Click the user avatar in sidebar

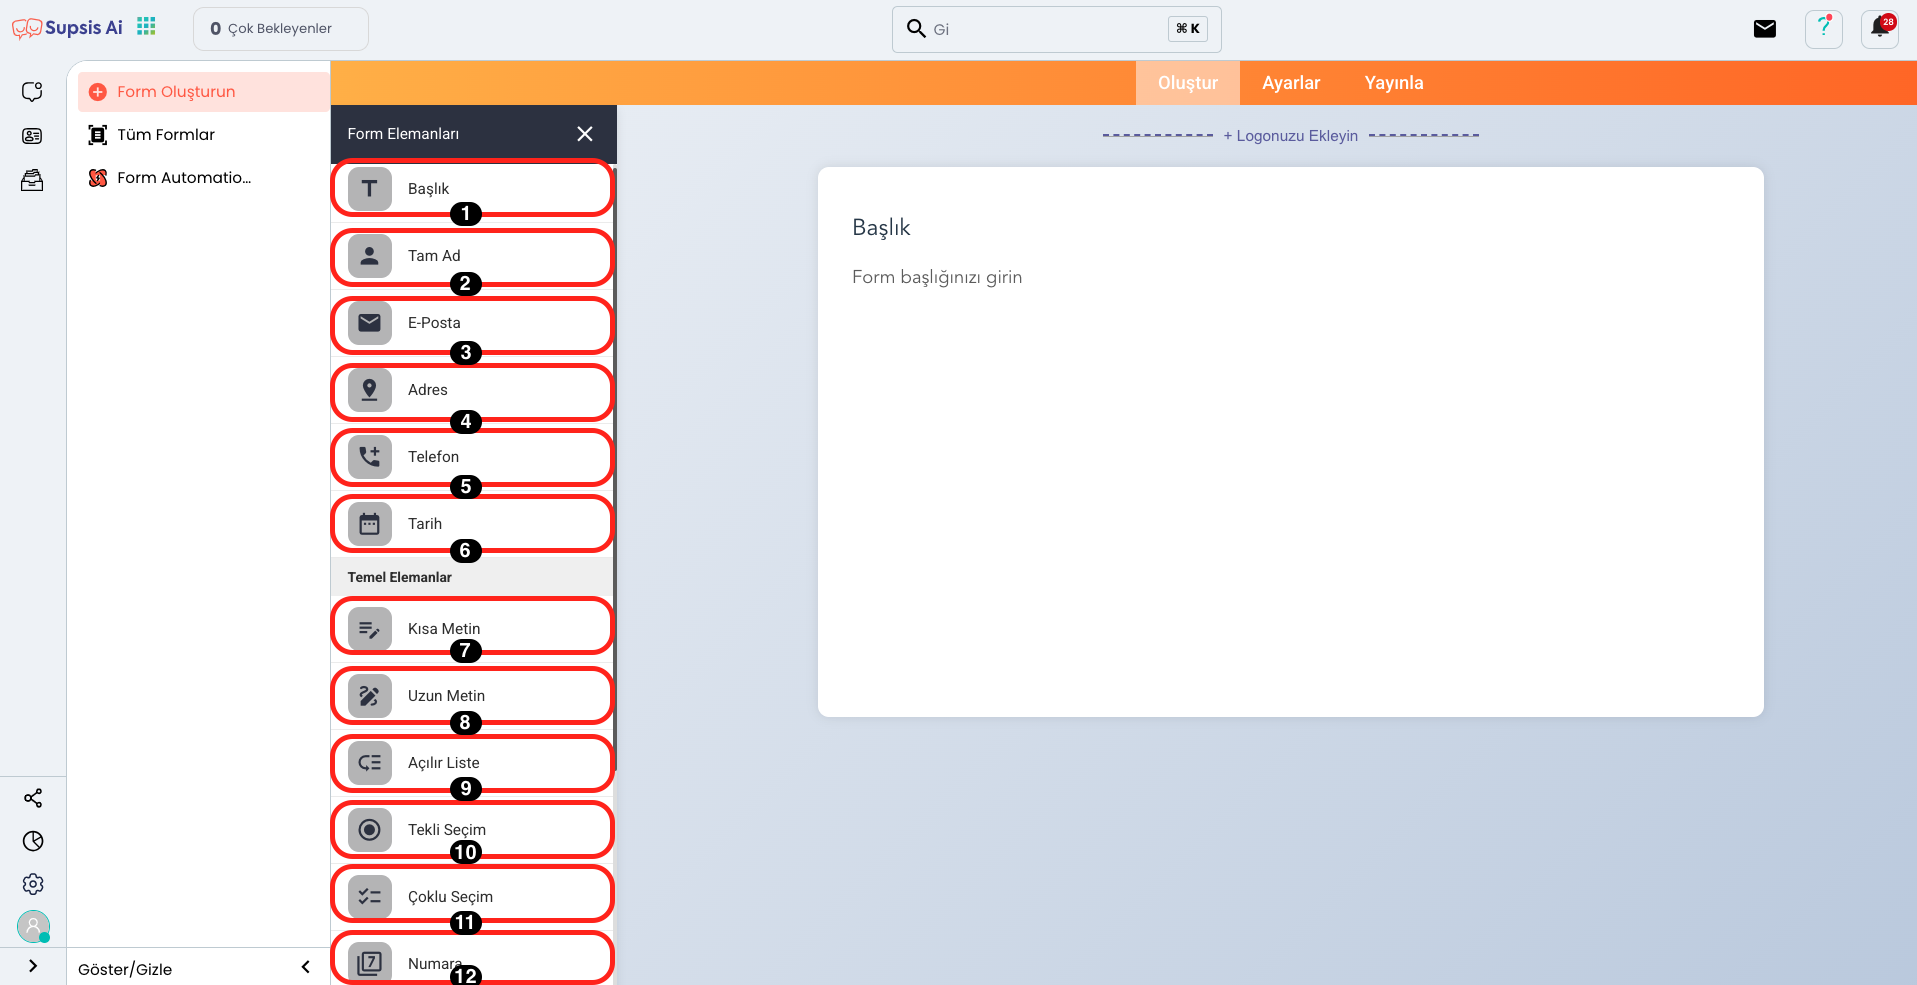(x=33, y=927)
